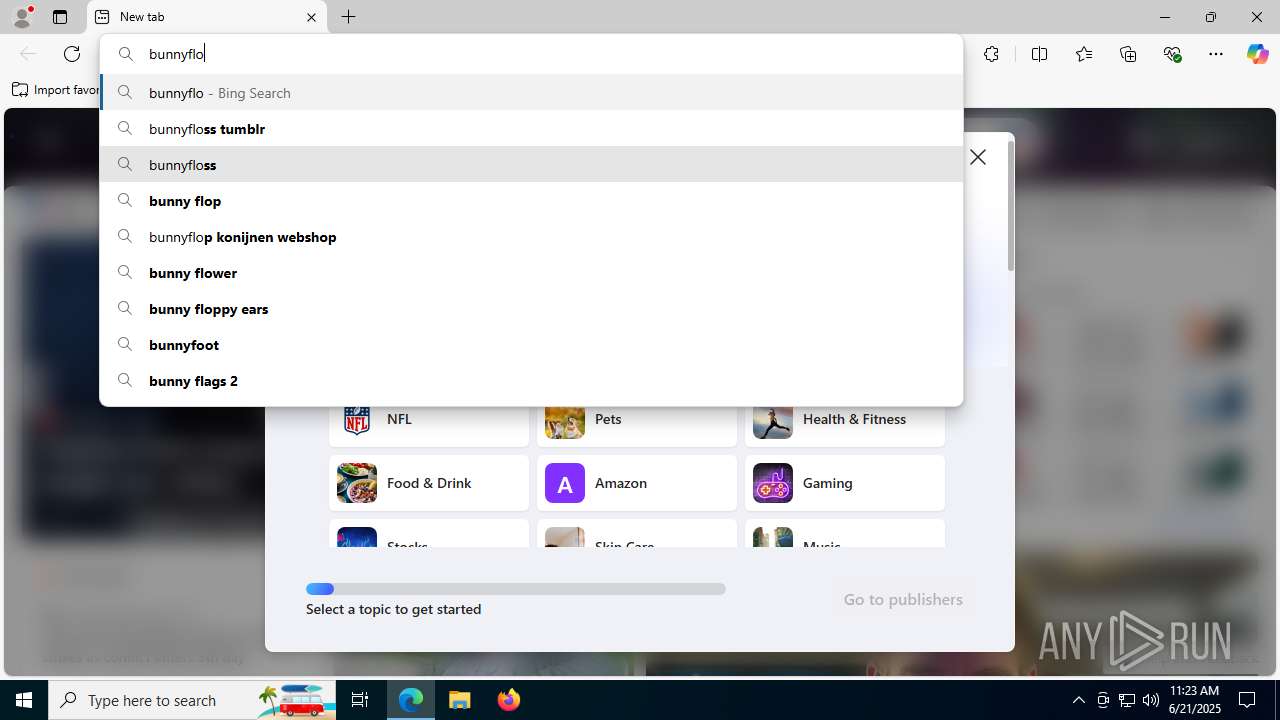Select the bunnyfloss suggestion
Viewport: 1280px width, 720px height.
click(531, 164)
